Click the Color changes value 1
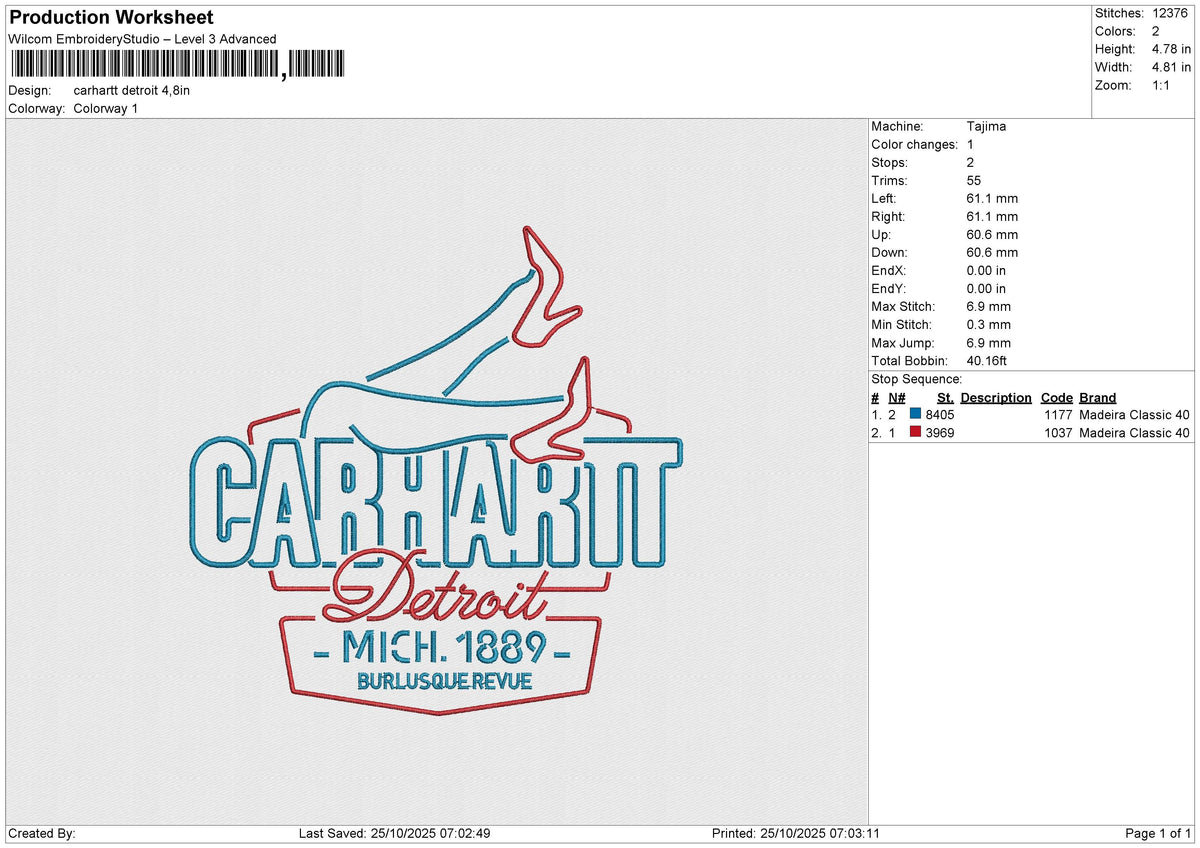1200x848 pixels. pos(971,145)
